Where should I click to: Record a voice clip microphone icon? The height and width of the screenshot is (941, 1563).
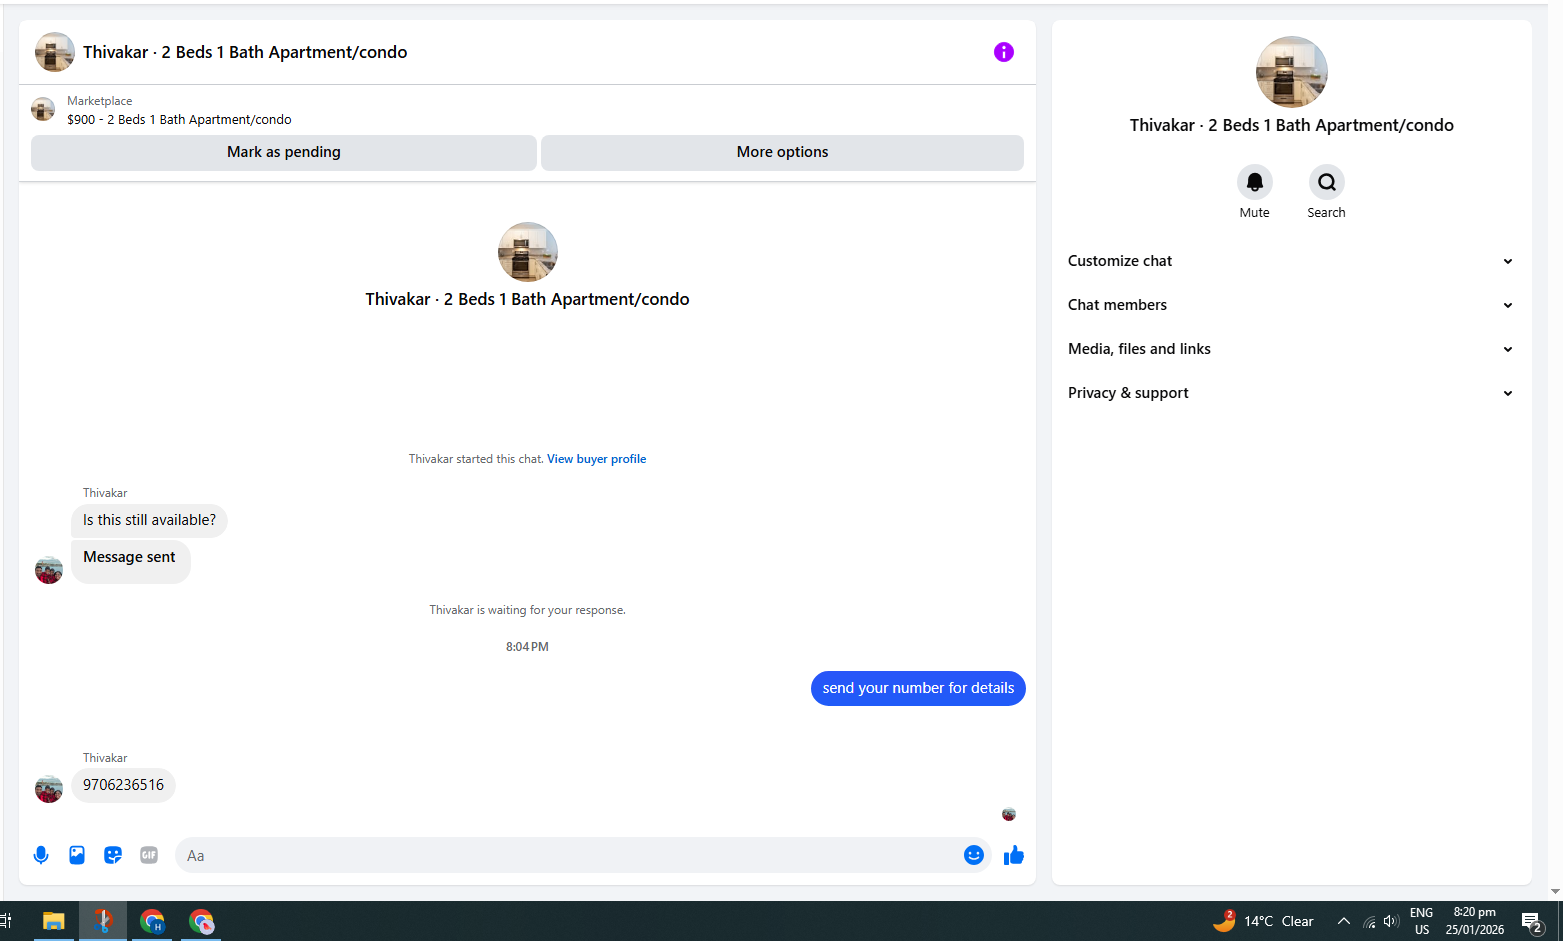pyautogui.click(x=41, y=855)
